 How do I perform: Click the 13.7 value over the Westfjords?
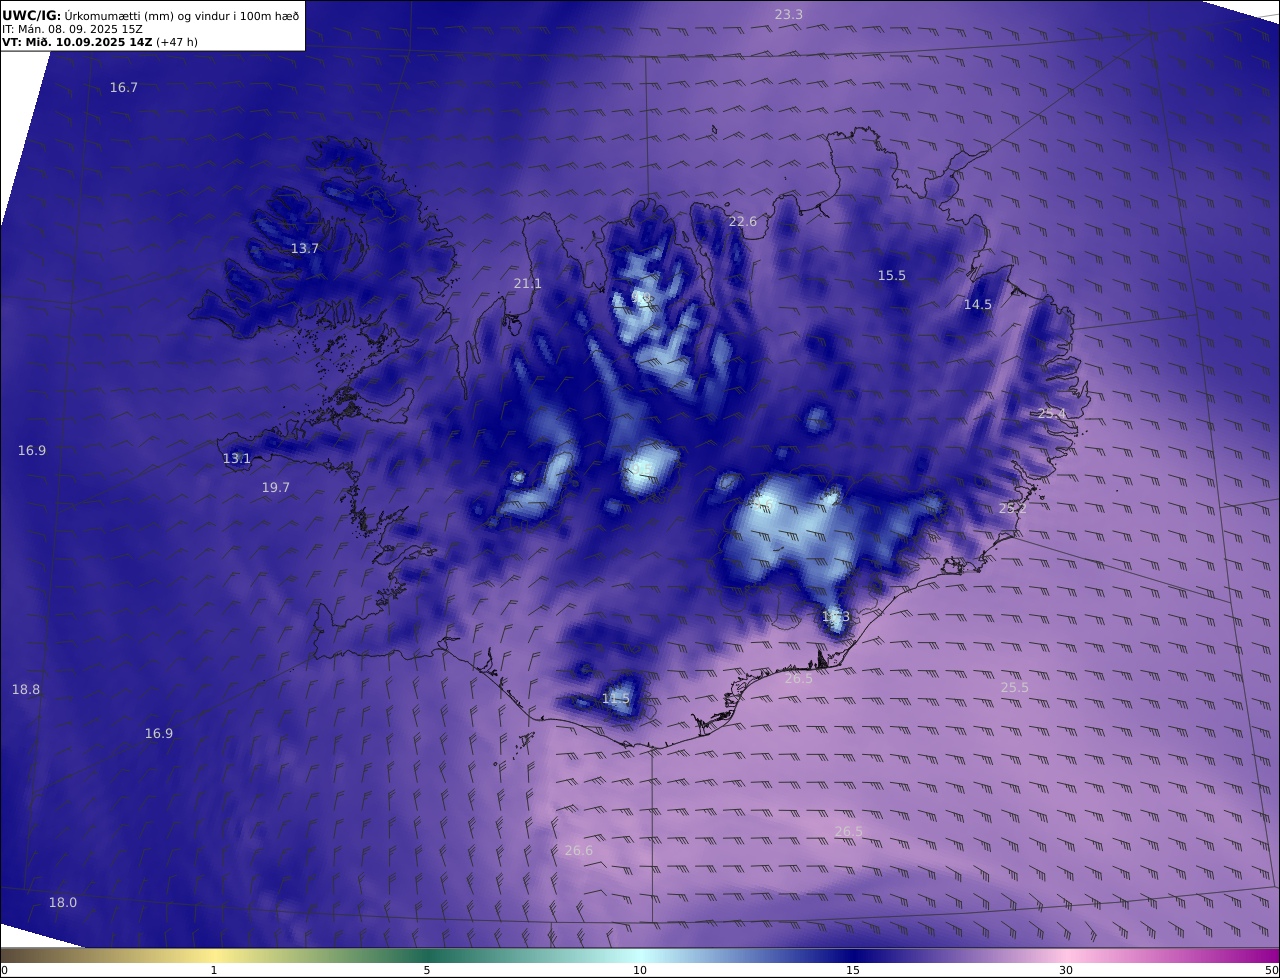(304, 249)
